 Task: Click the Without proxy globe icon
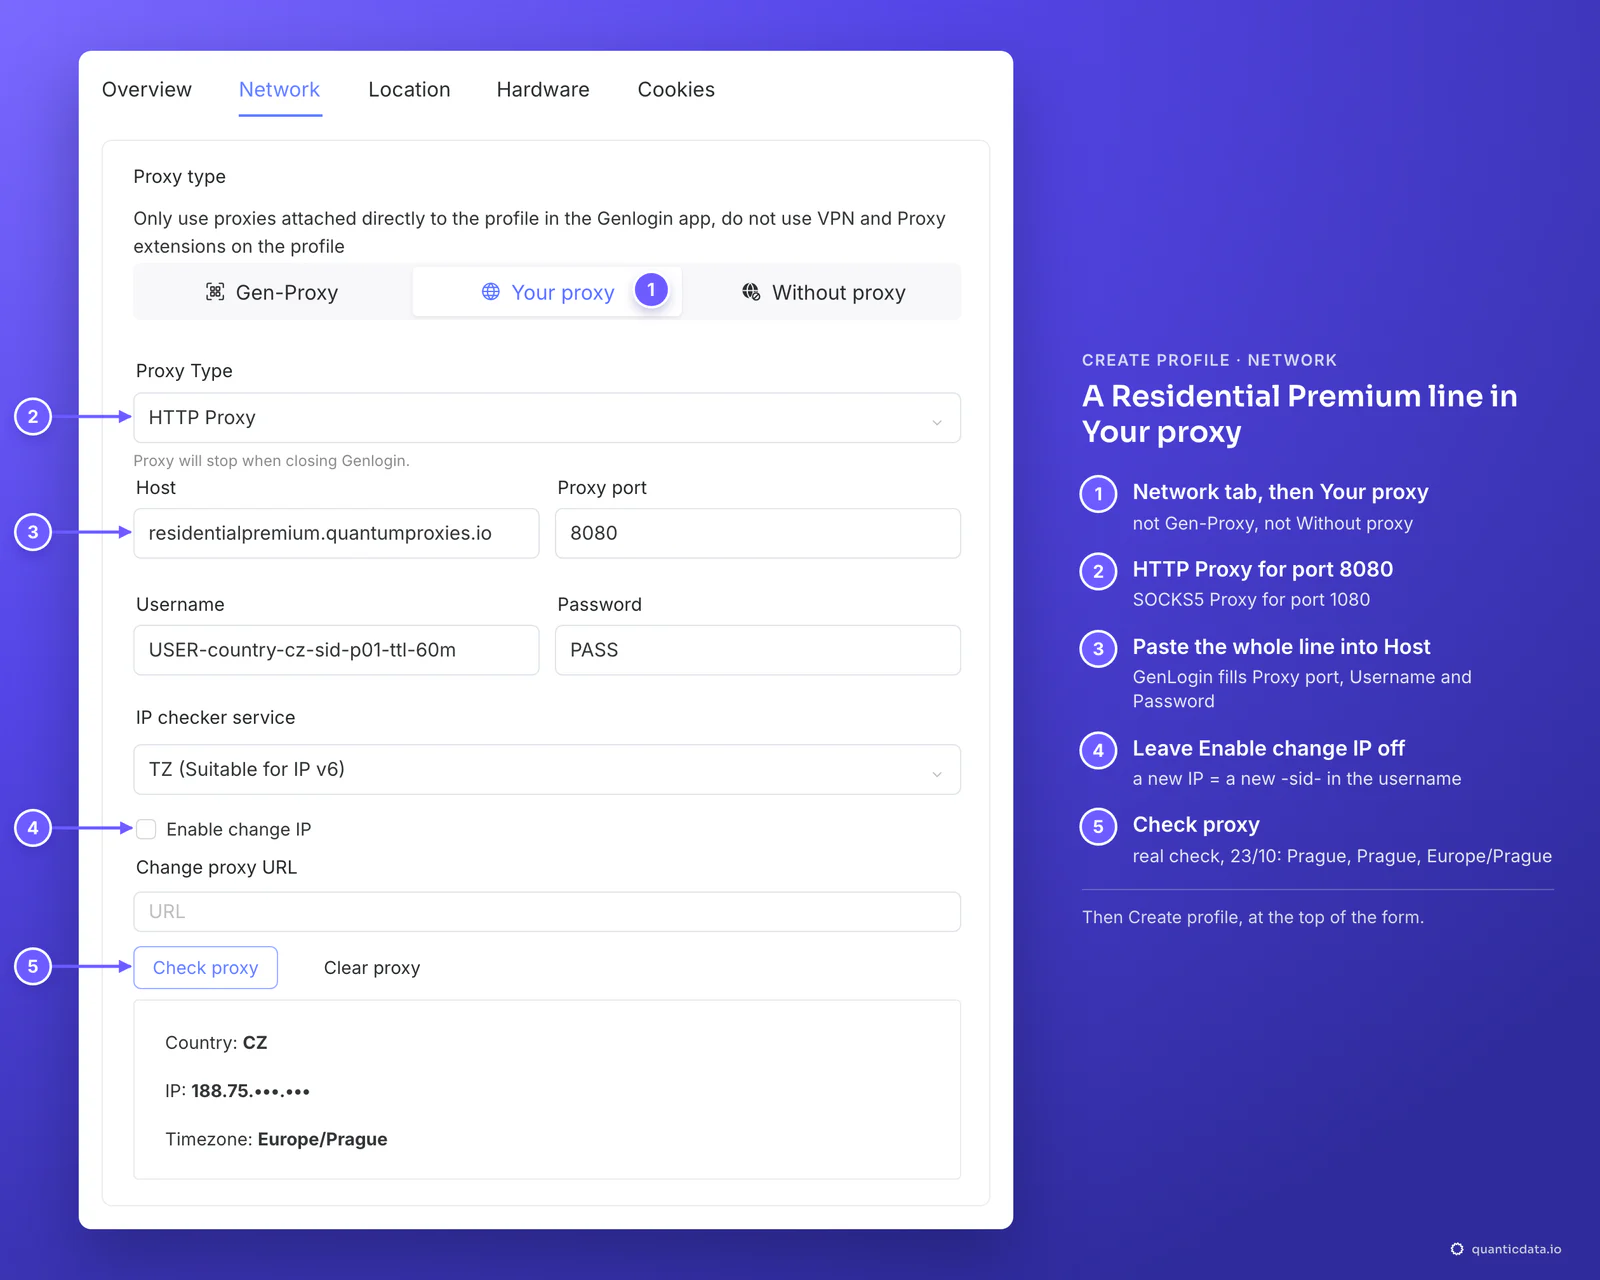751,292
